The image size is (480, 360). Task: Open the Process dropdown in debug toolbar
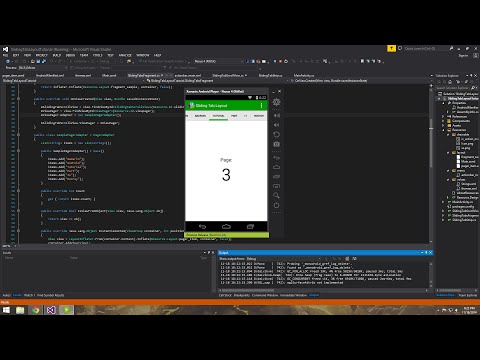(42, 68)
